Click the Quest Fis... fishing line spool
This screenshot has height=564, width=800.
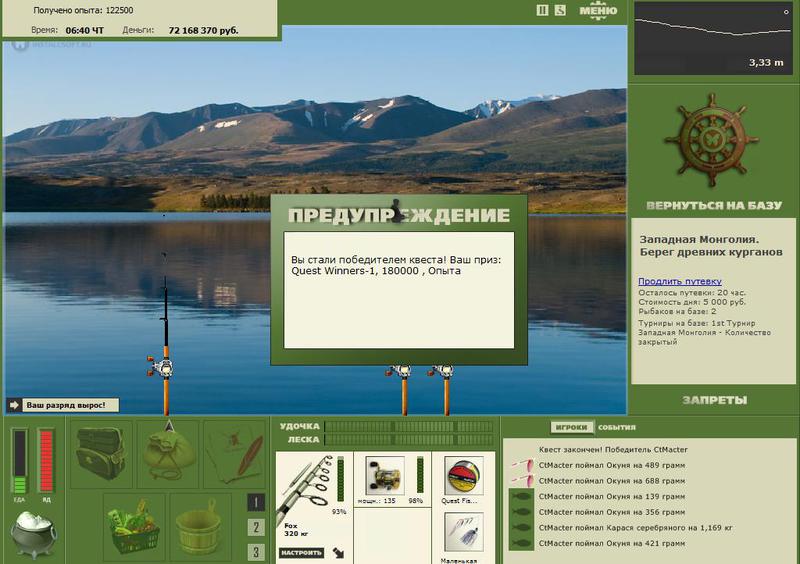pyautogui.click(x=463, y=476)
